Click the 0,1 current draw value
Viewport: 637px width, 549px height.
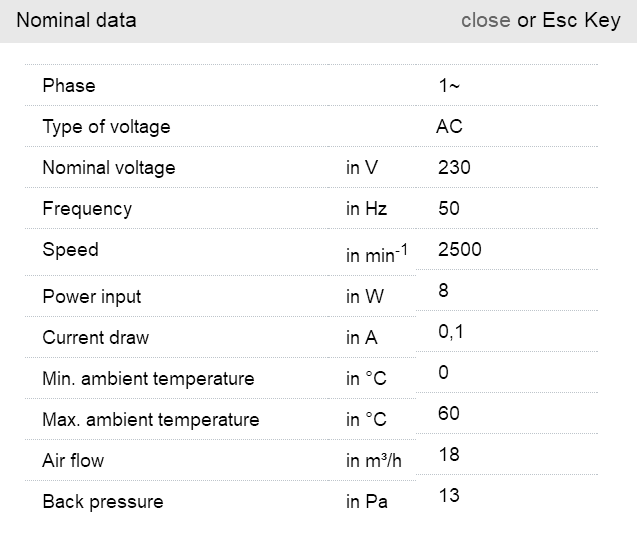coord(451,332)
